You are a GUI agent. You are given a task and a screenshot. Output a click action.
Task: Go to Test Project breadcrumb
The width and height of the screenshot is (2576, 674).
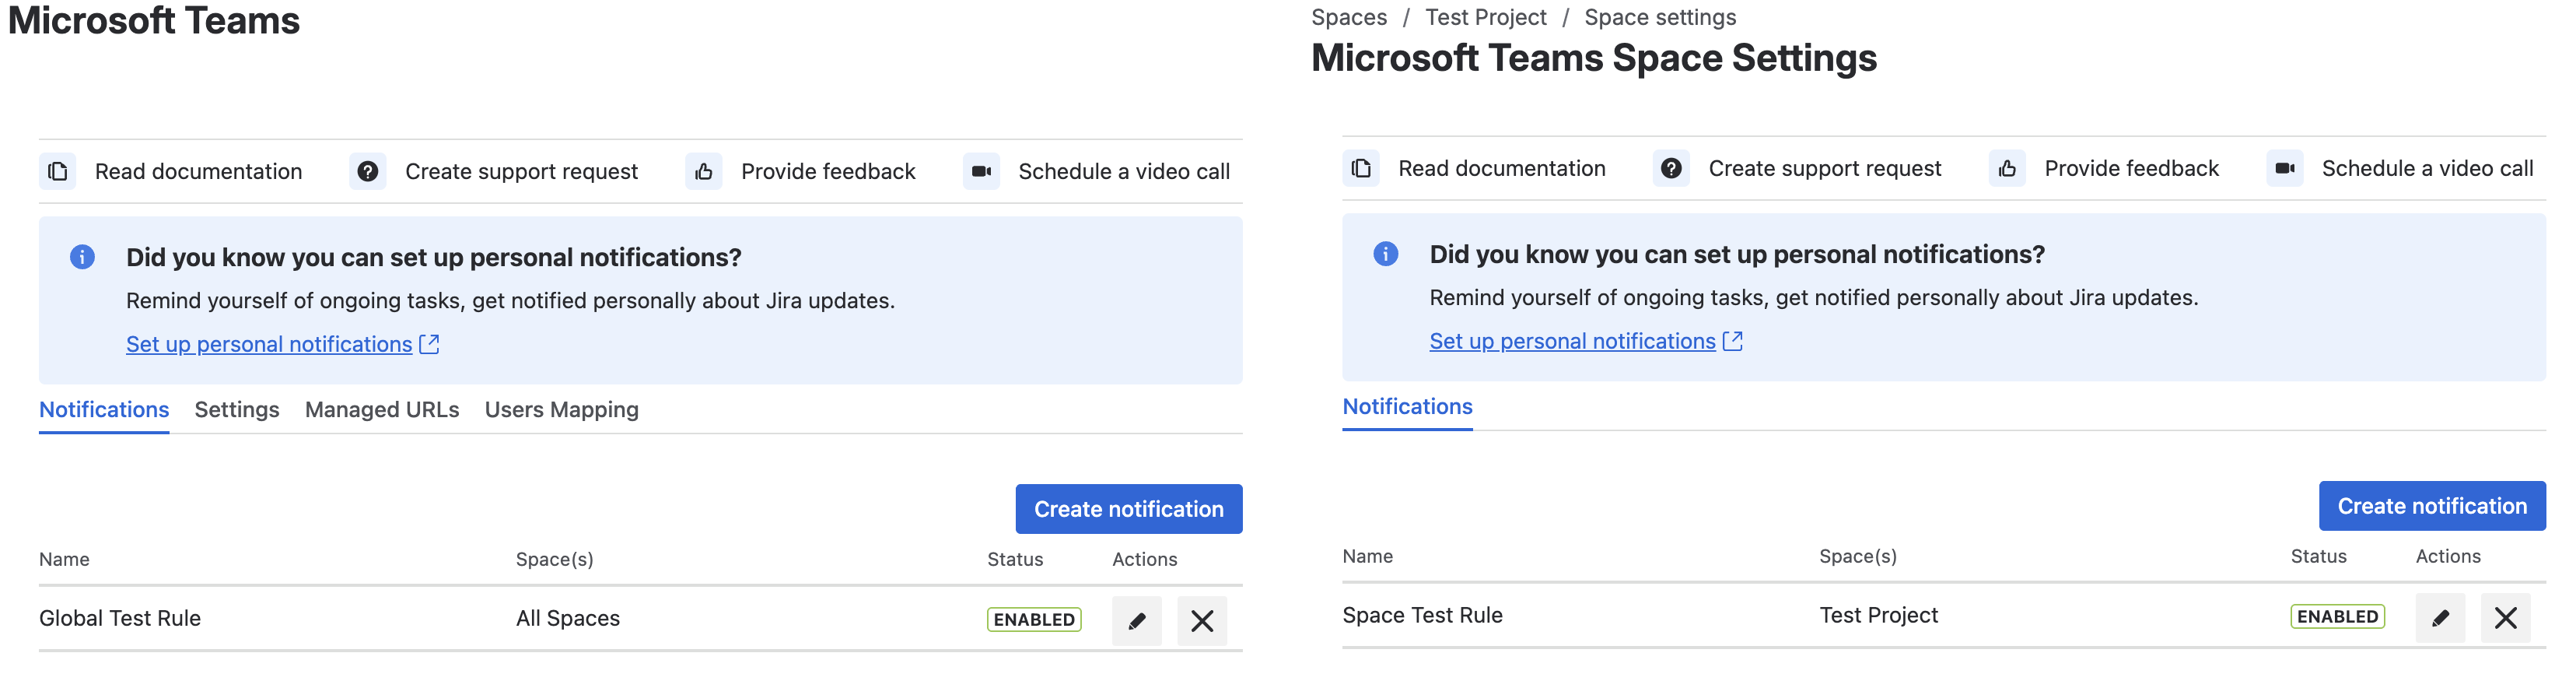(1485, 17)
